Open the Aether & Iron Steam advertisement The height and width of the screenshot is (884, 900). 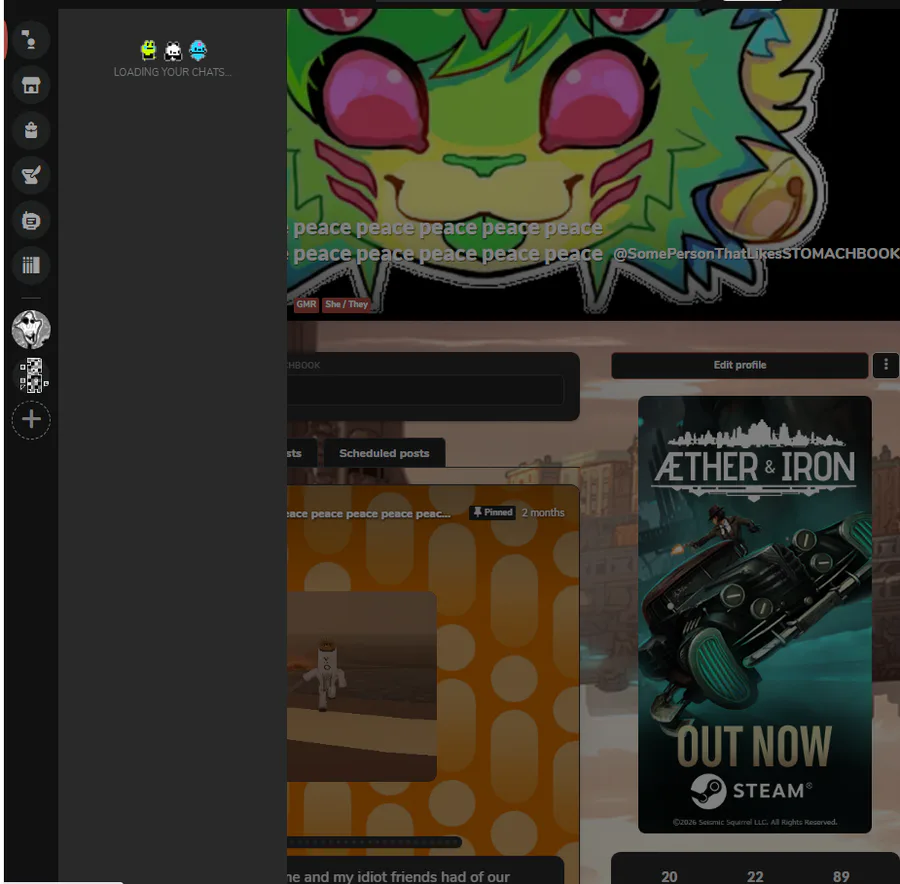tap(754, 614)
